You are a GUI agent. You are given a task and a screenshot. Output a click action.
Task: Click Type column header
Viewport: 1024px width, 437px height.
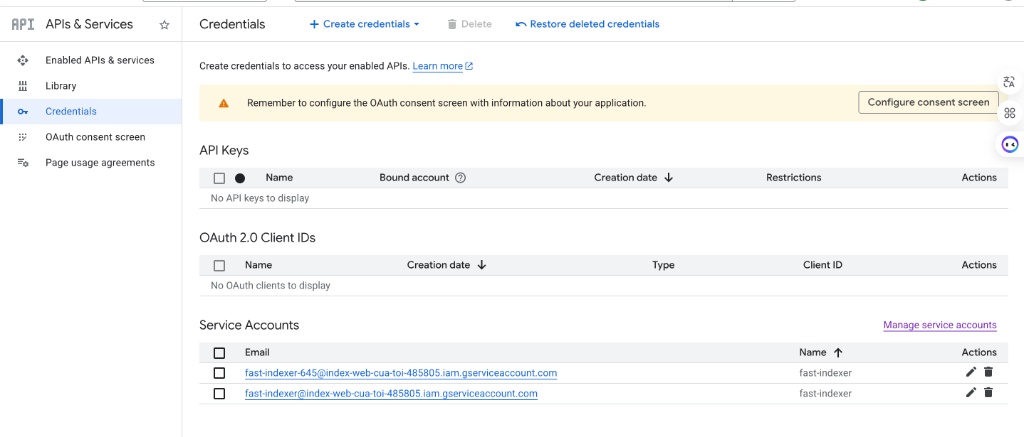click(663, 265)
